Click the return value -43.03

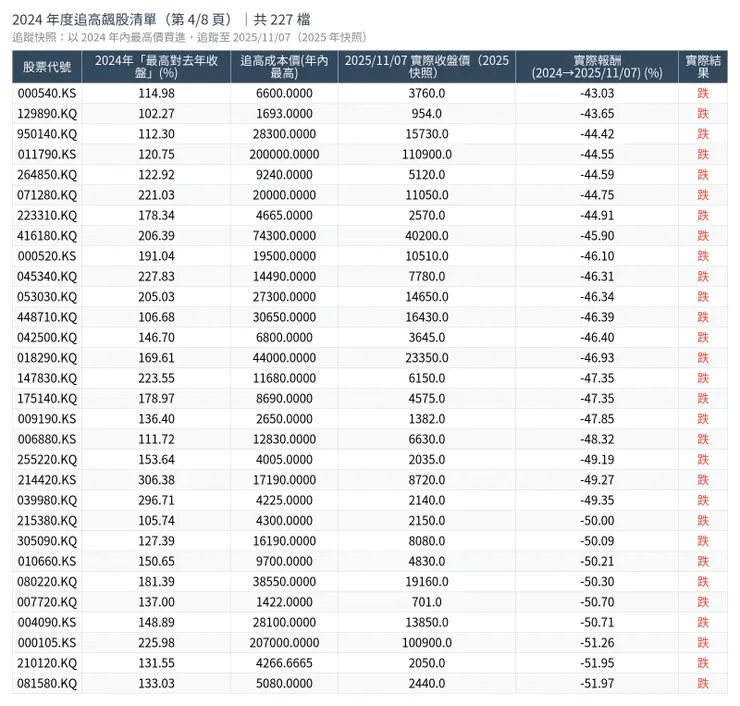point(597,93)
